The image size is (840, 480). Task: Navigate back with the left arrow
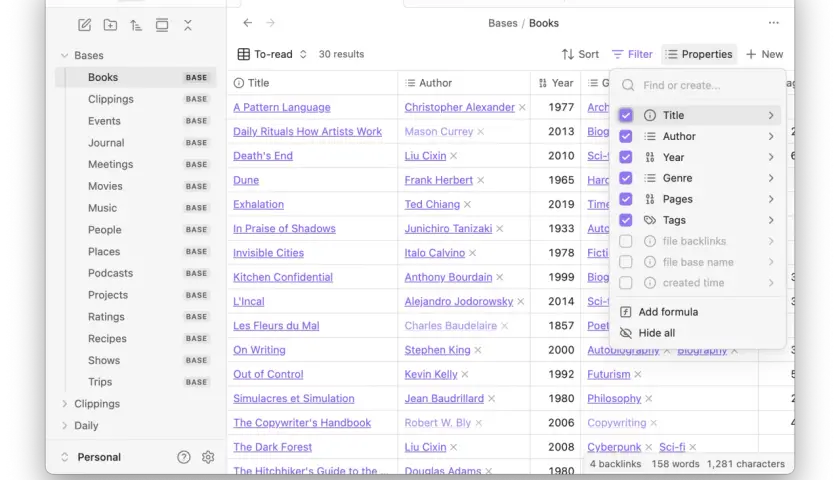[248, 22]
